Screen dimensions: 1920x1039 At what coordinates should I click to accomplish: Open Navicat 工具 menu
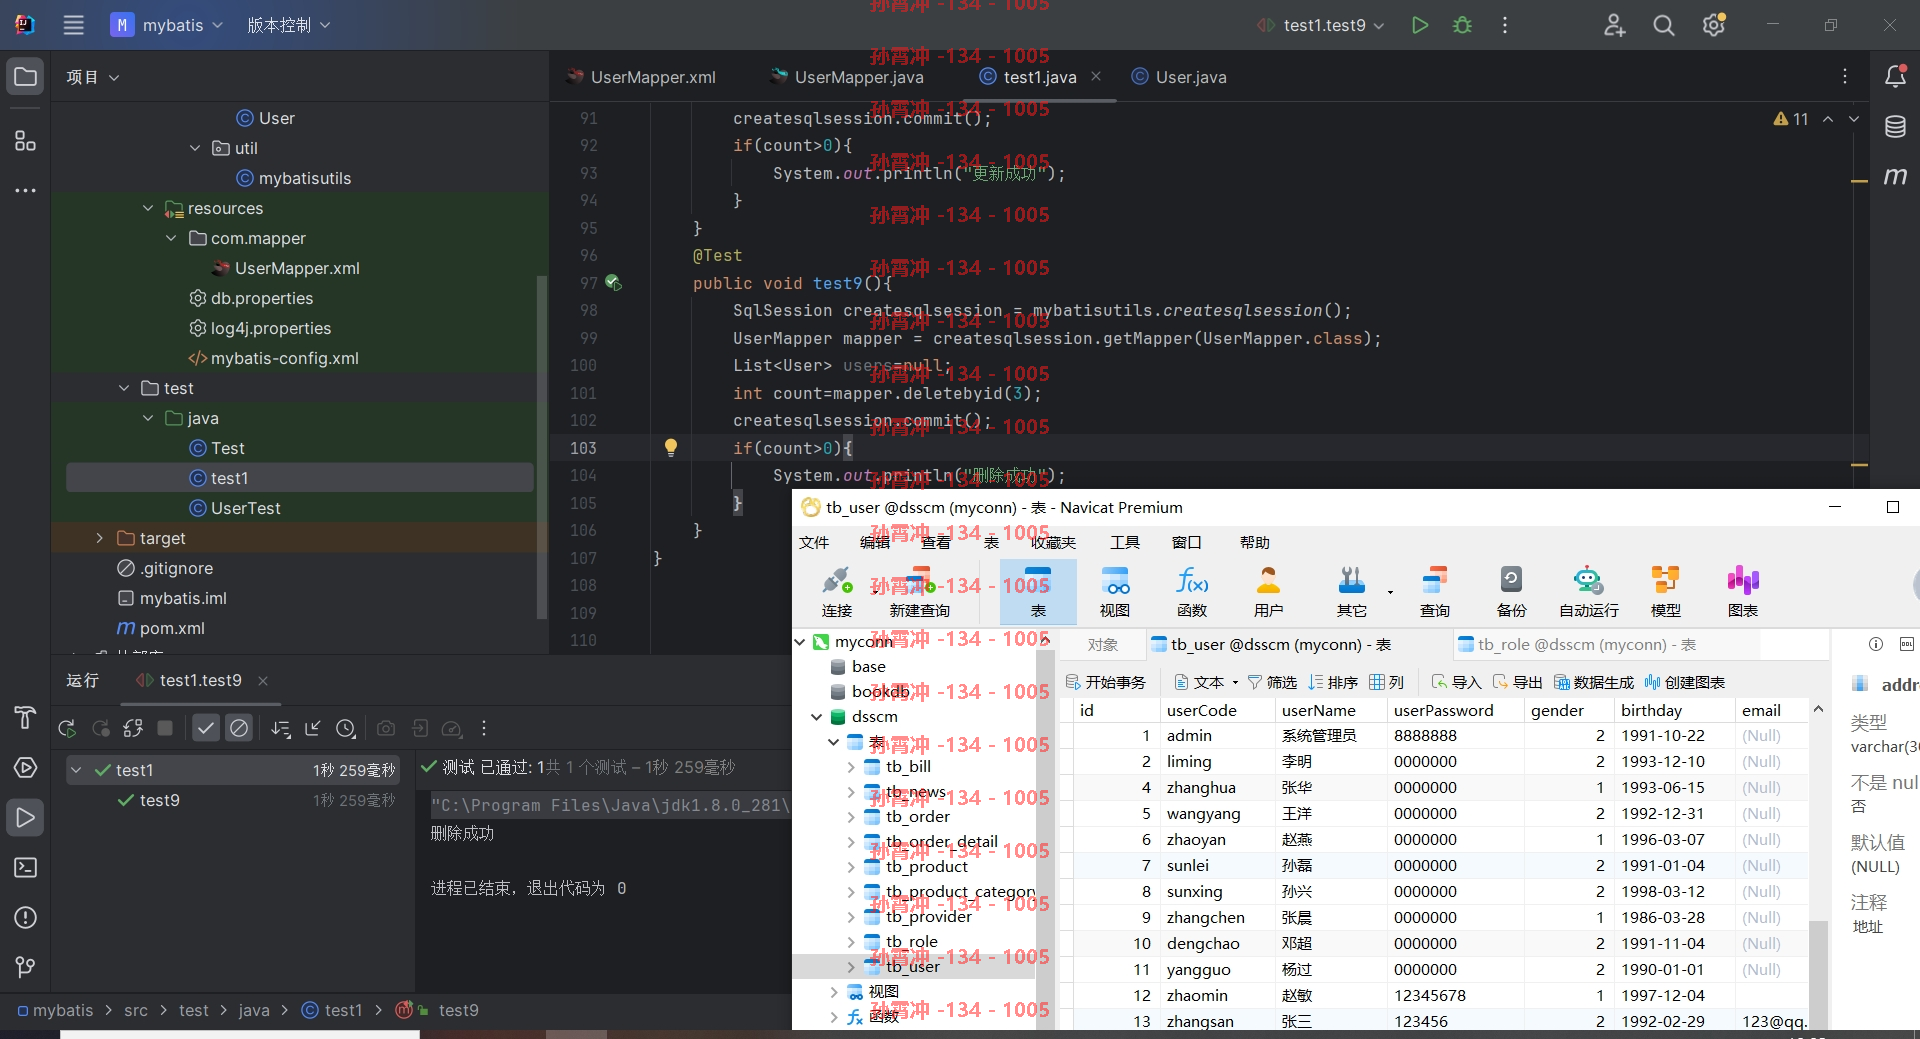click(1125, 542)
